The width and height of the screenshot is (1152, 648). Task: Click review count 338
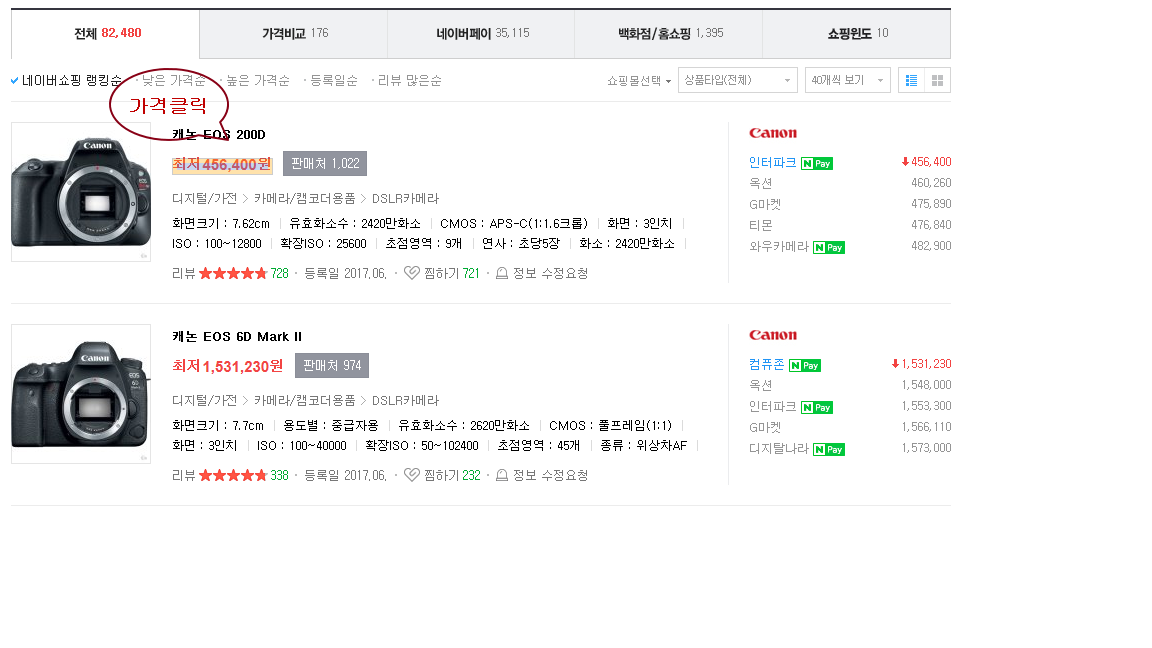pyautogui.click(x=279, y=475)
